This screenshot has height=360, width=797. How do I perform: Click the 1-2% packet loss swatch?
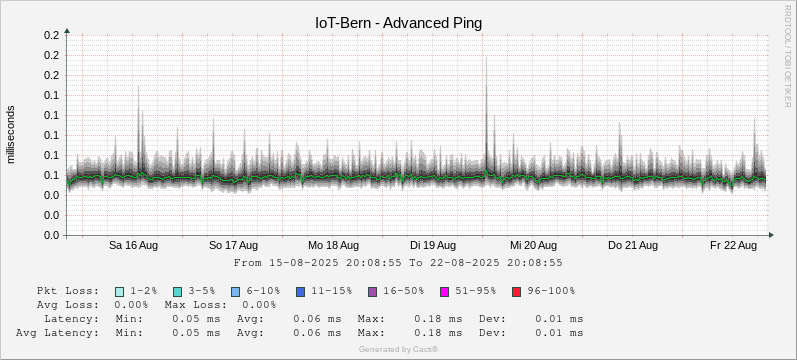[119, 292]
